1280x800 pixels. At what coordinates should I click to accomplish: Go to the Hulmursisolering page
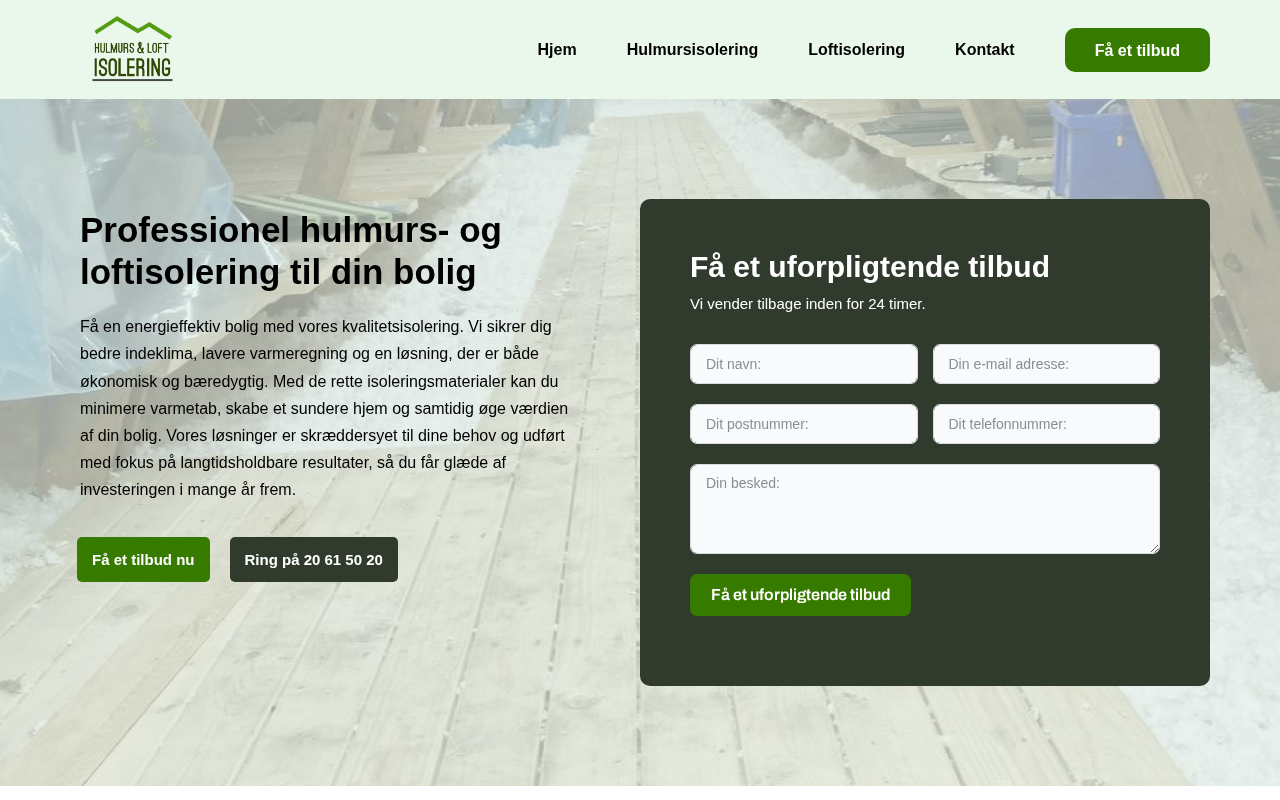692,50
